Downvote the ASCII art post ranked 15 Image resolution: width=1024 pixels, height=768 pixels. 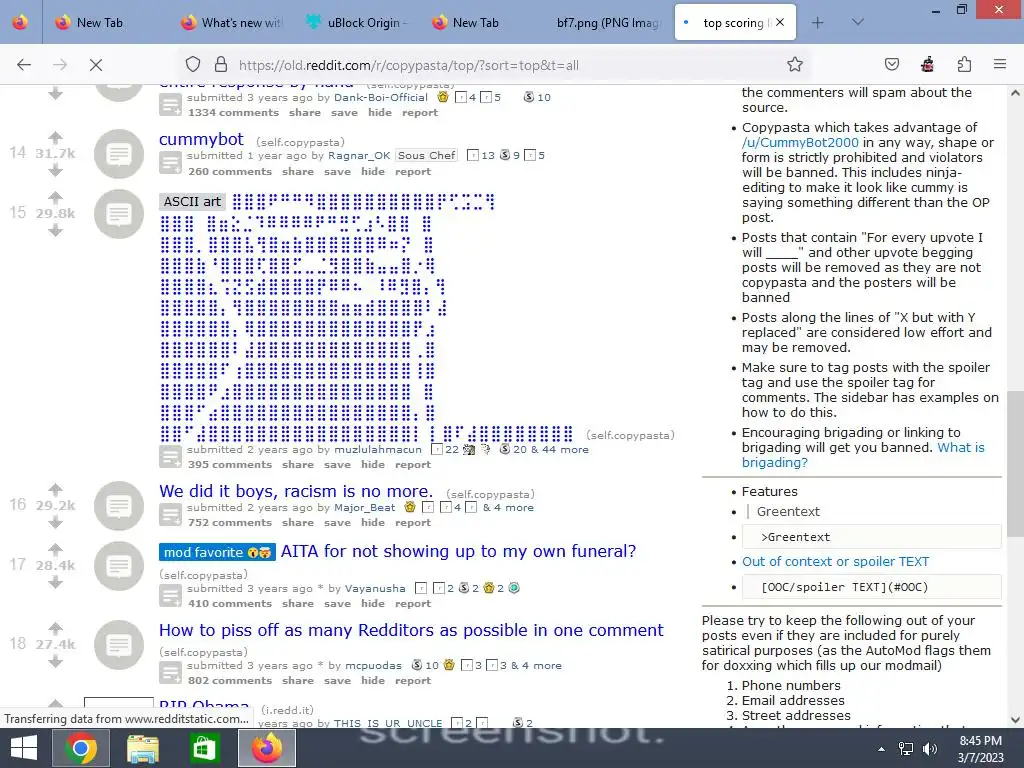56,230
